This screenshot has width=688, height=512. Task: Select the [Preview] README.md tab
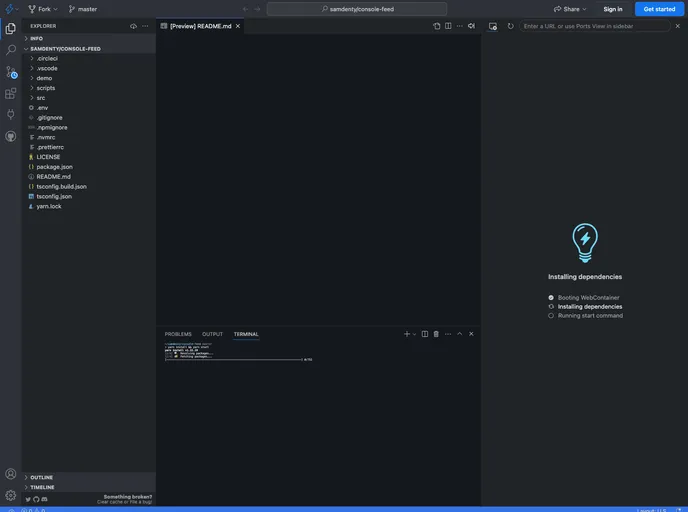[201, 26]
